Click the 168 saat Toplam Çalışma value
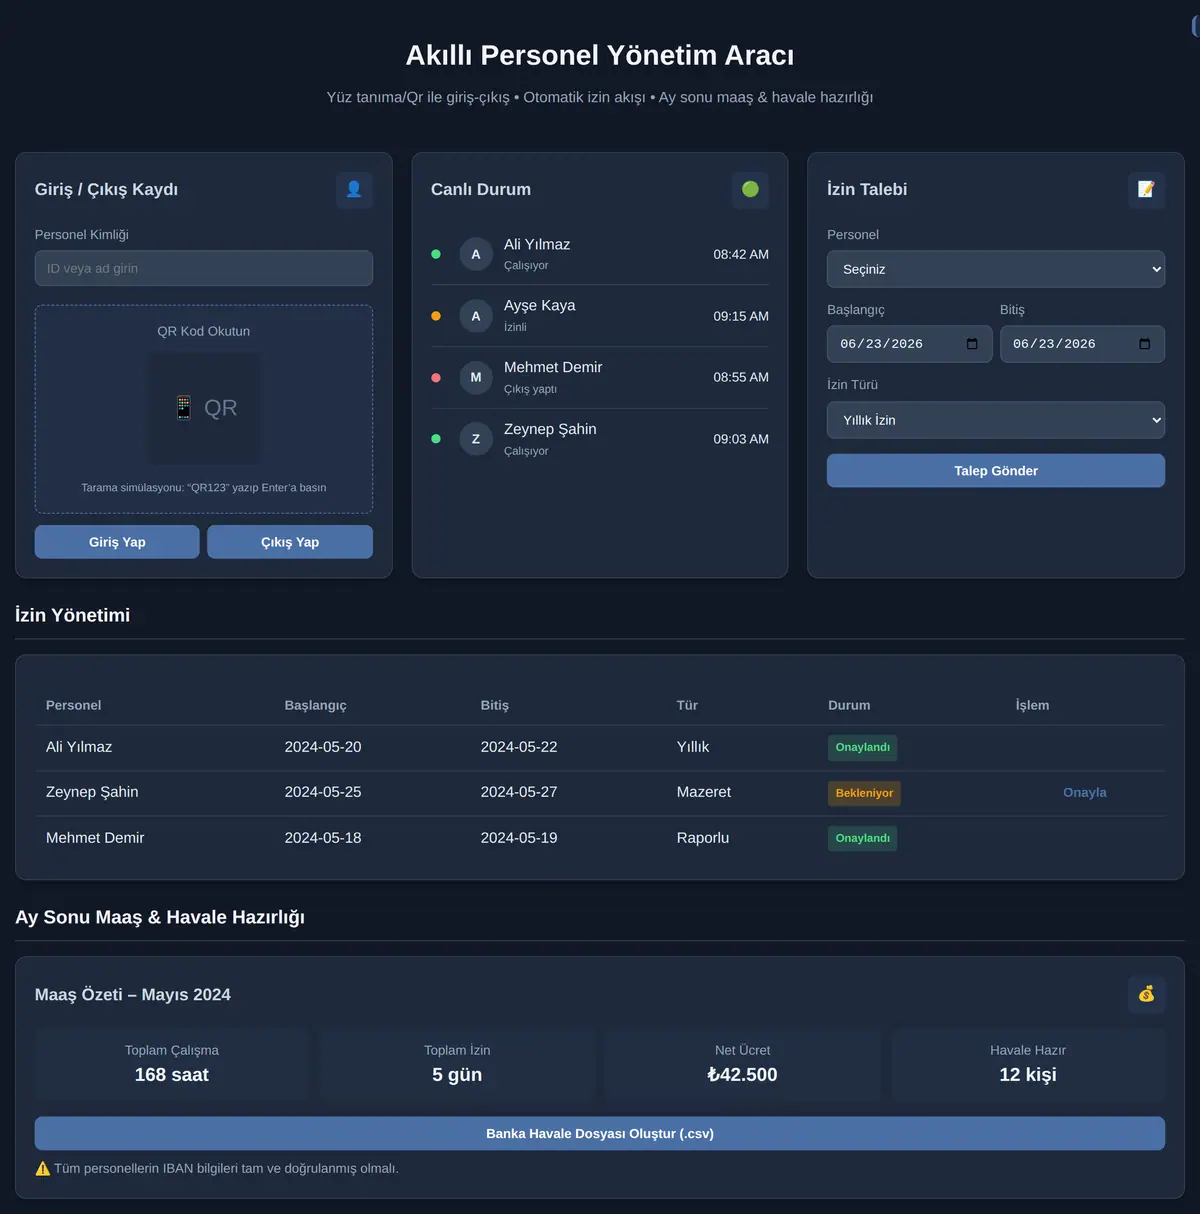1200x1214 pixels. (172, 1075)
